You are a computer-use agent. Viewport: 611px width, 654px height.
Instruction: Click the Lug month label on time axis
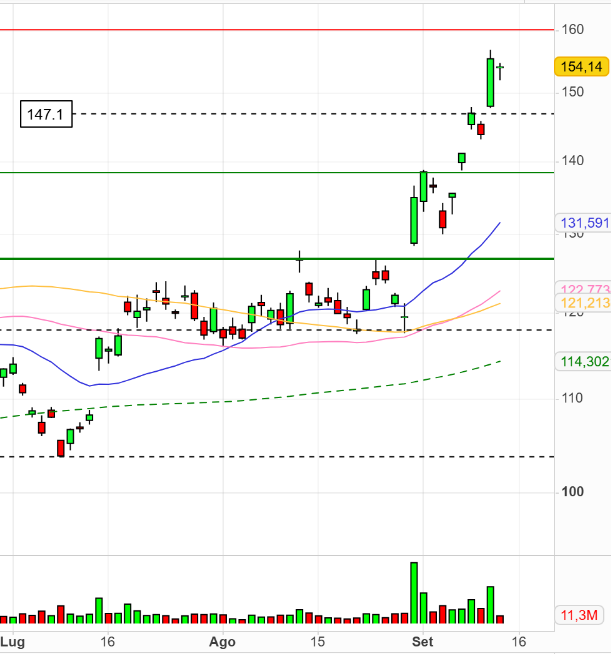(x=13, y=641)
